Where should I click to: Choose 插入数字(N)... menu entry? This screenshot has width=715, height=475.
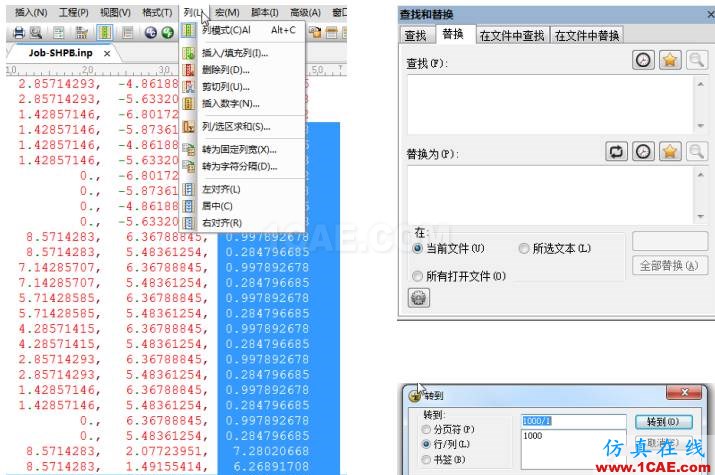[x=243, y=103]
